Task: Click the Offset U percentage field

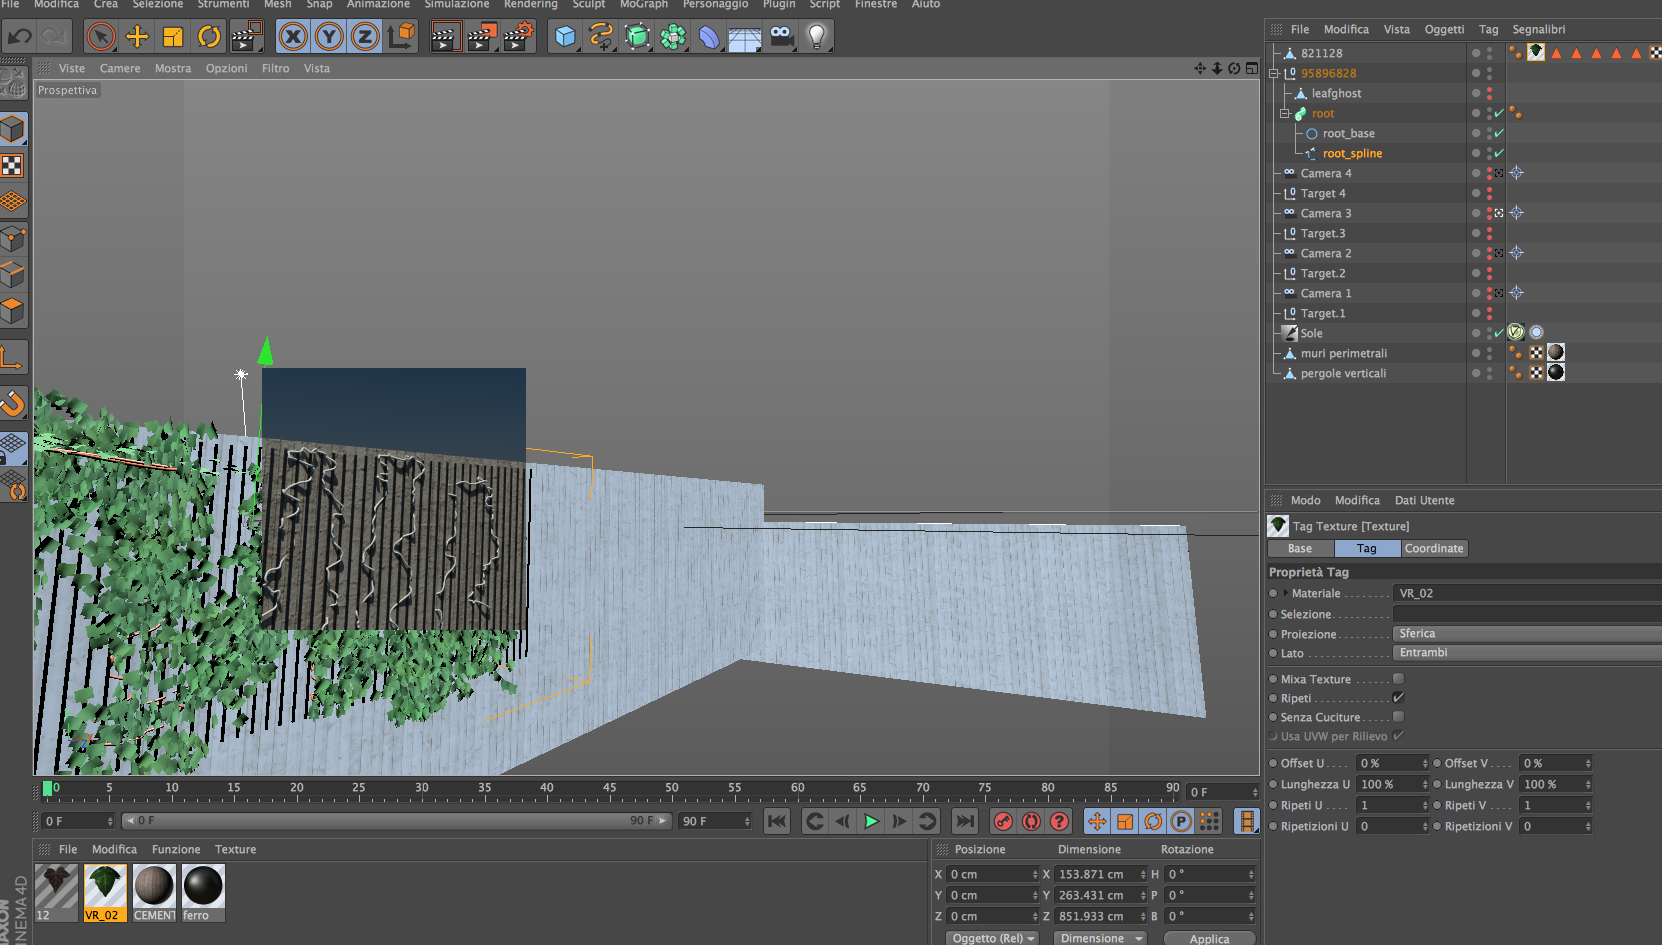Action: [x=1390, y=764]
